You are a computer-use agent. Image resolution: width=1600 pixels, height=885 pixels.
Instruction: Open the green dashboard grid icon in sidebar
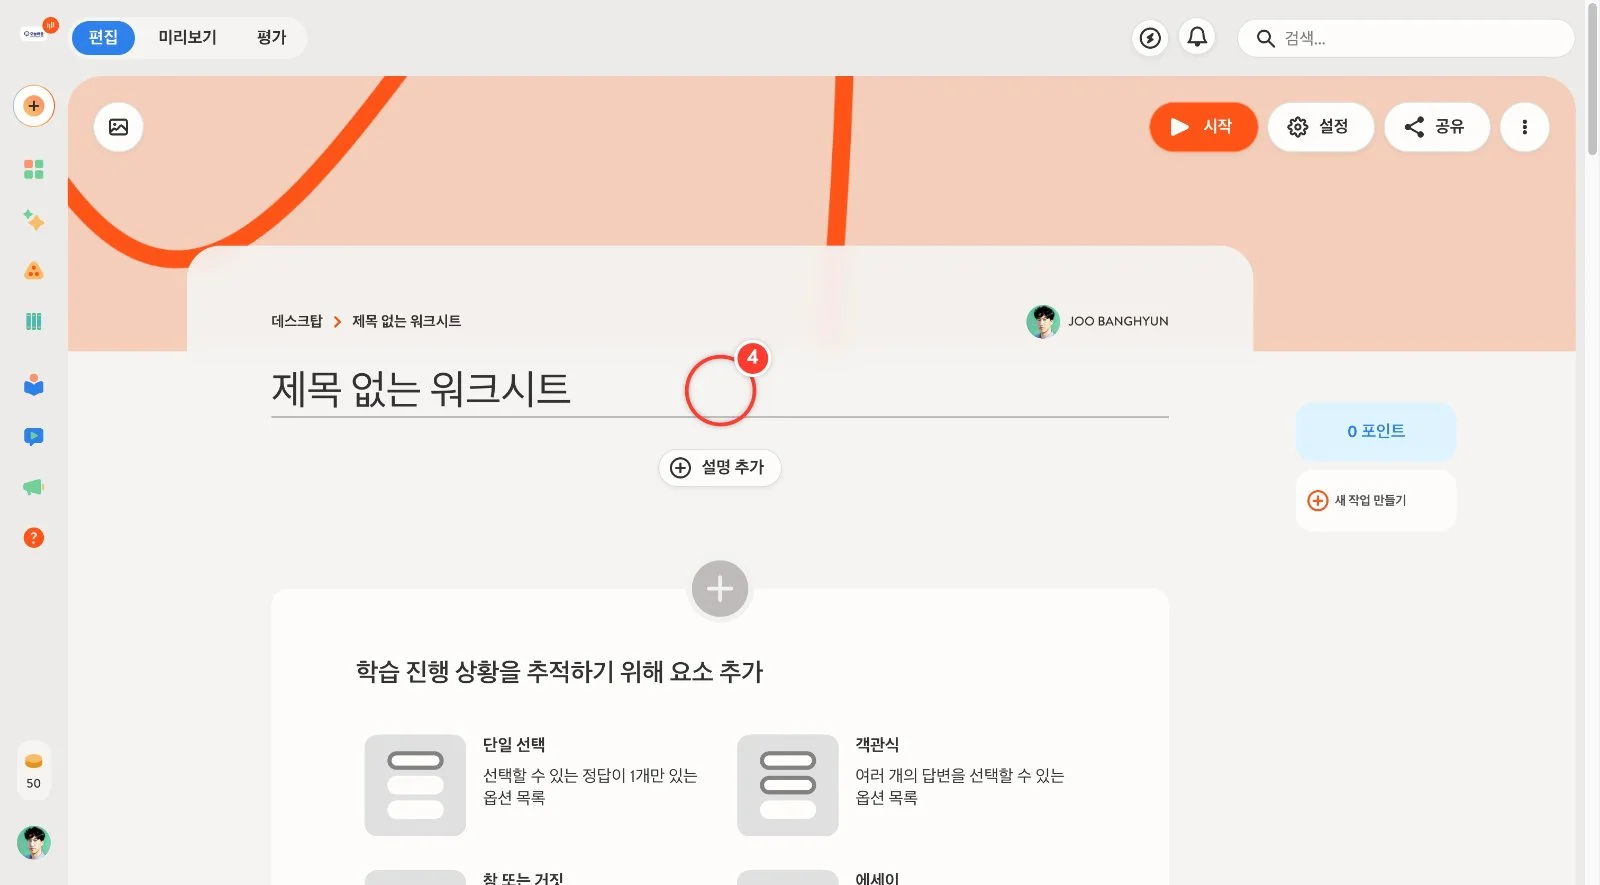pyautogui.click(x=34, y=169)
